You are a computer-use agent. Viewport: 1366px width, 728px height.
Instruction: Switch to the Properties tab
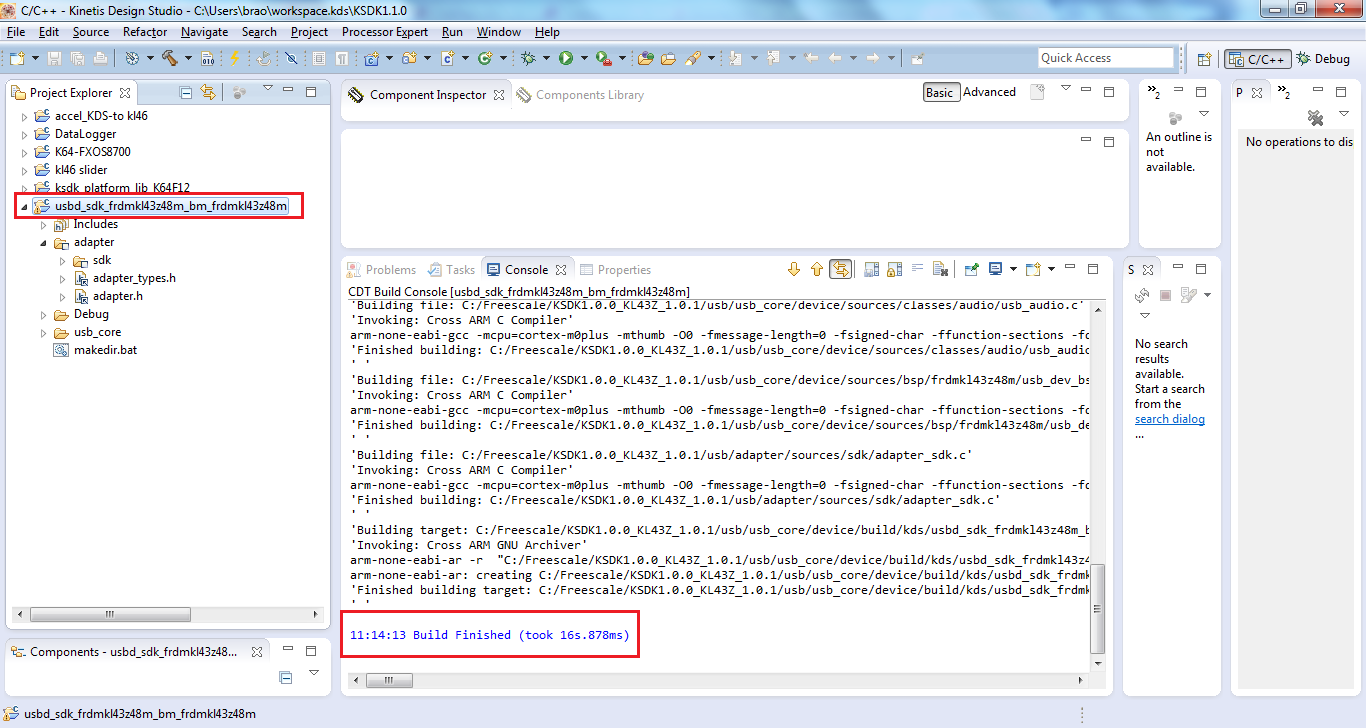[616, 270]
